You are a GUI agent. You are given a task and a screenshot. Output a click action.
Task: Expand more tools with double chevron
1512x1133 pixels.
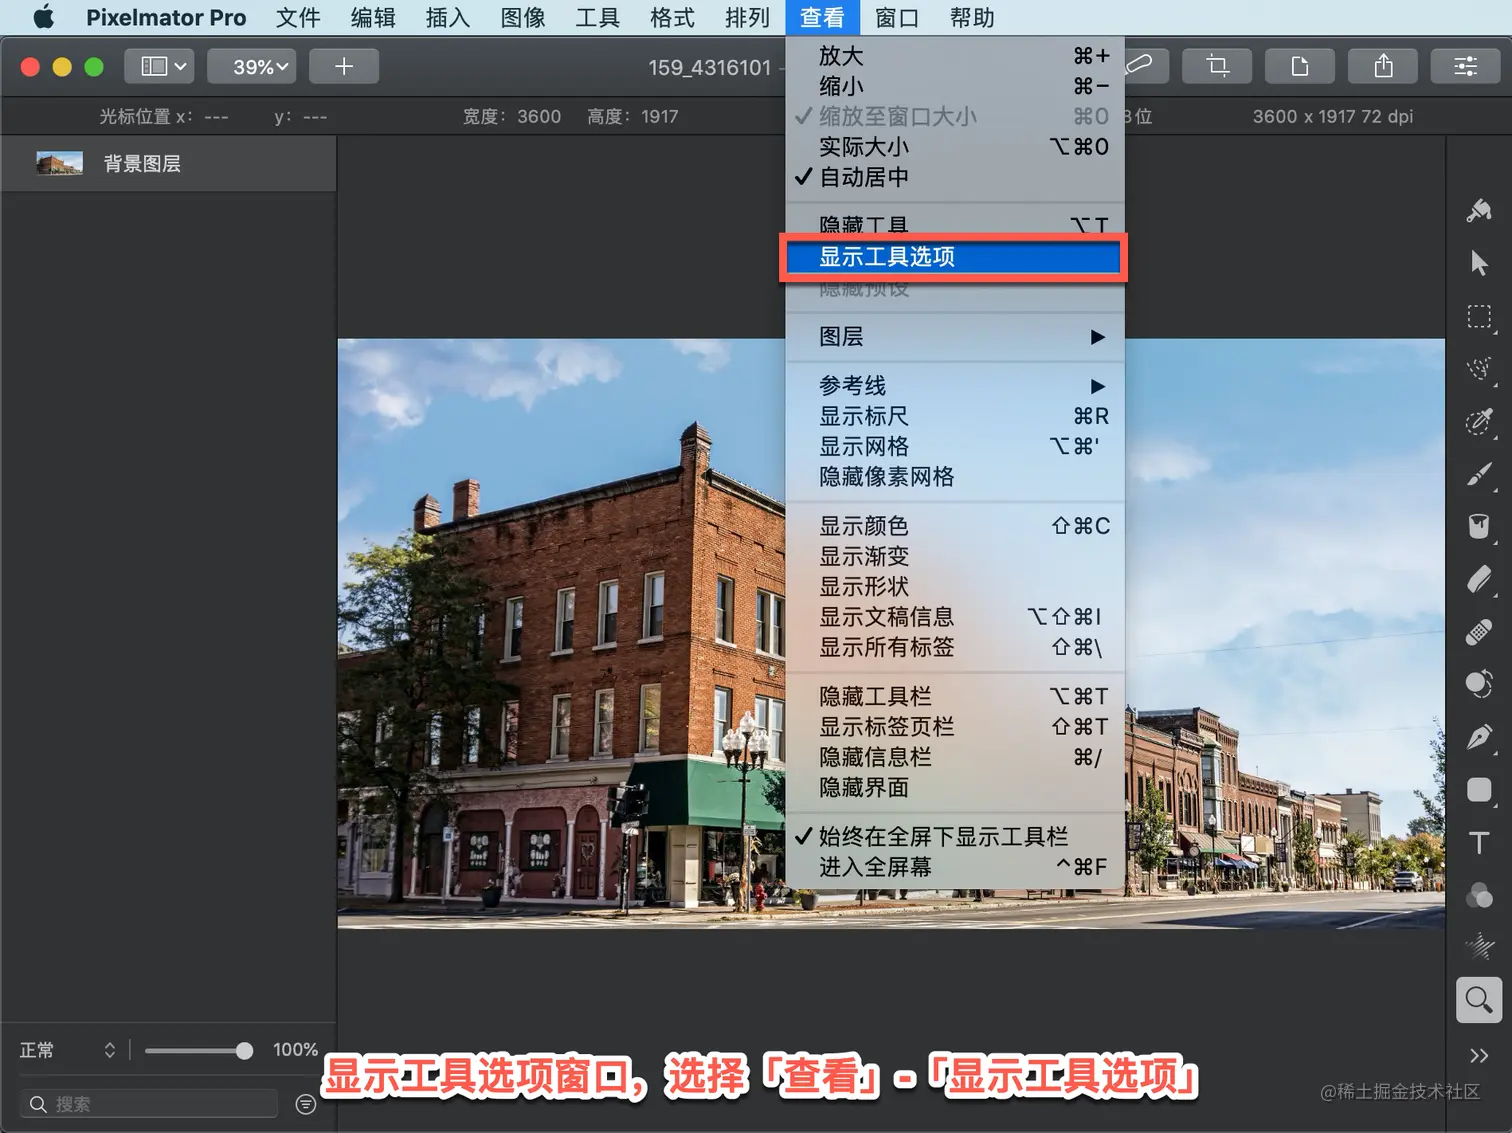coord(1479,1055)
